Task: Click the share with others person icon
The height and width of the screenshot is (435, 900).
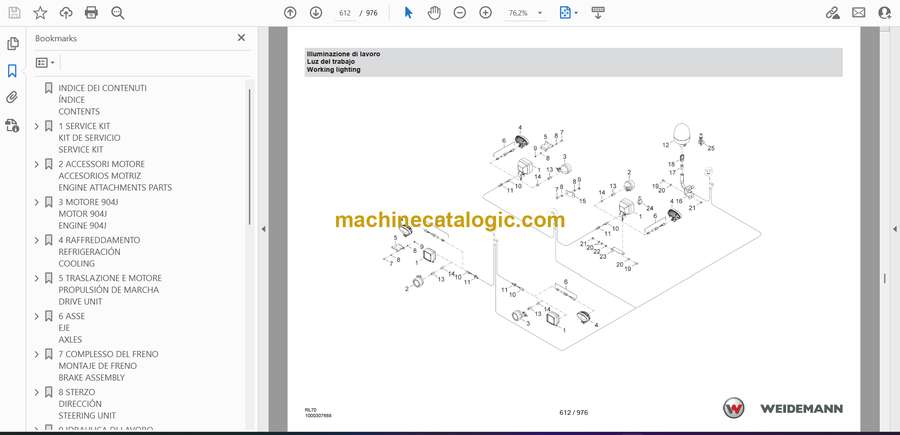Action: coord(885,13)
